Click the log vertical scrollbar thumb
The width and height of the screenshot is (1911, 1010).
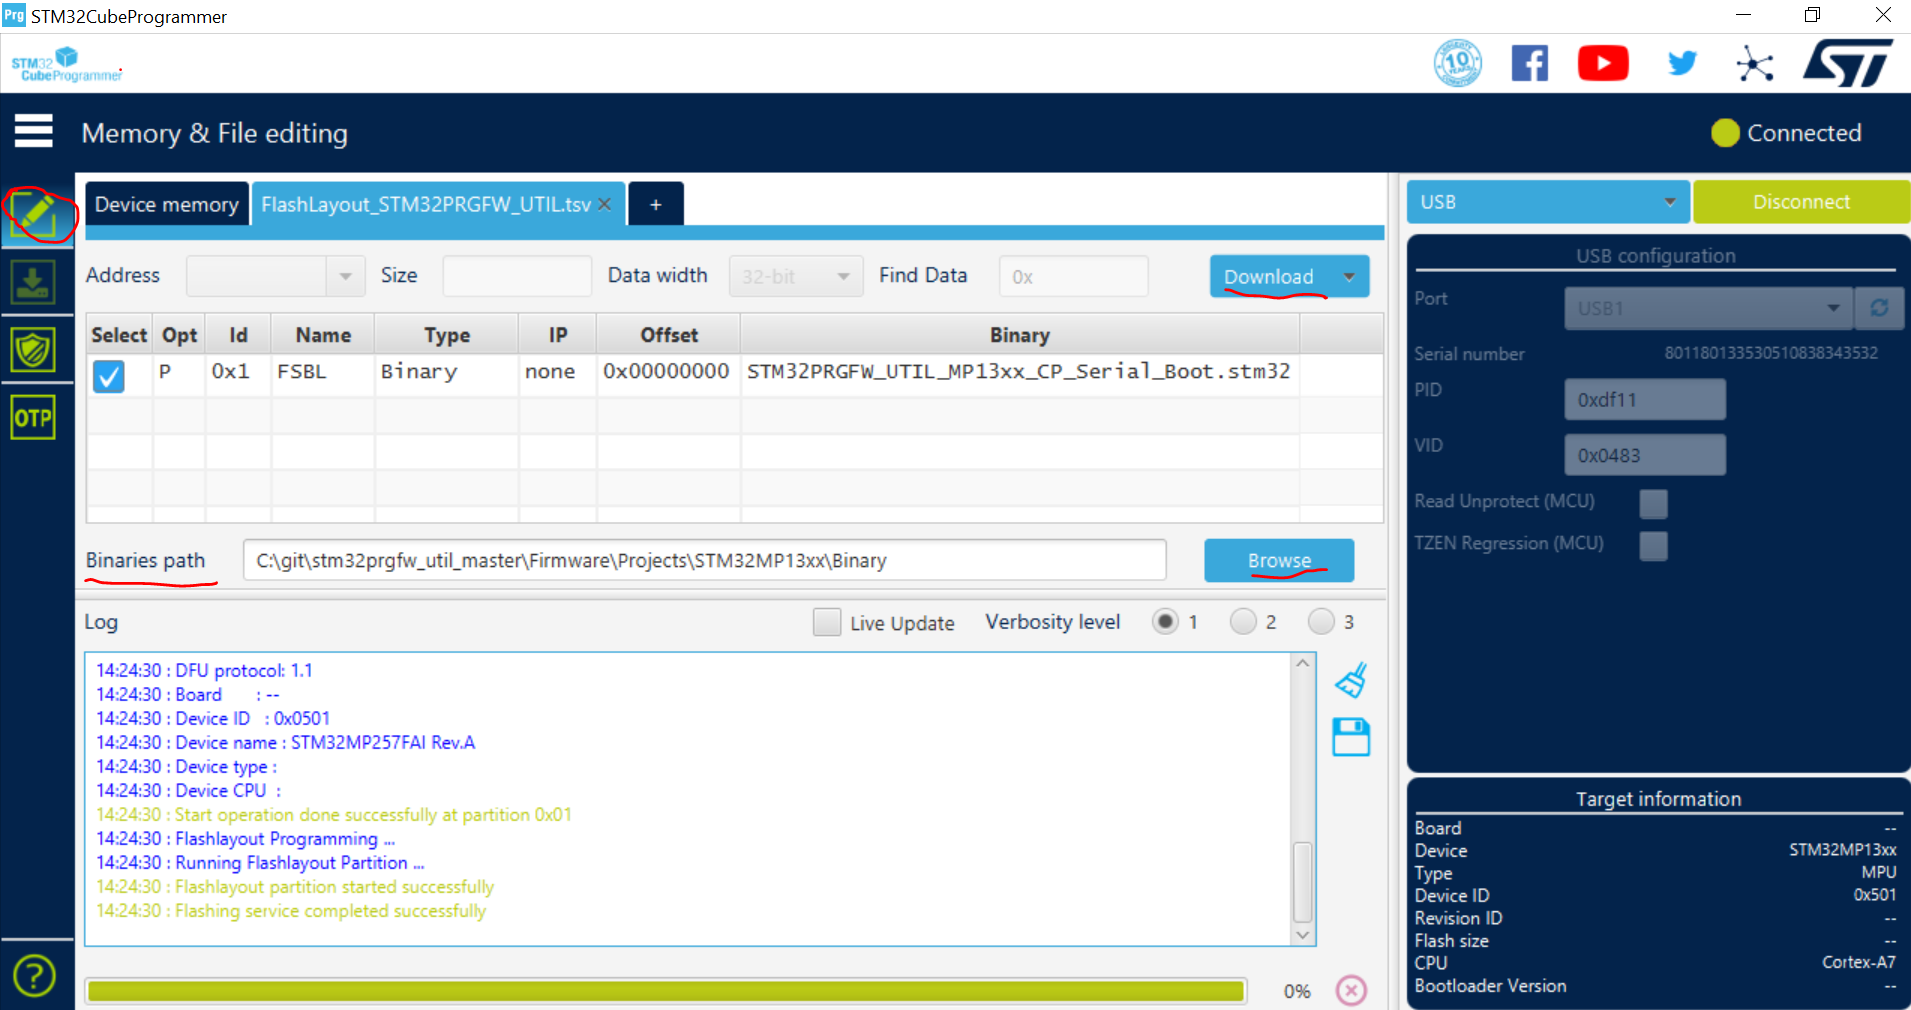(x=1302, y=882)
